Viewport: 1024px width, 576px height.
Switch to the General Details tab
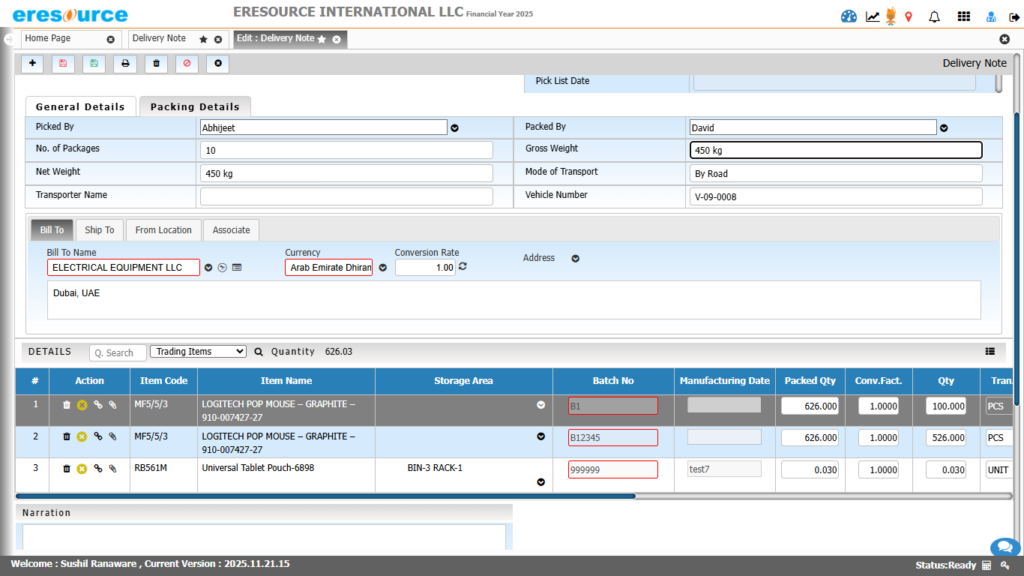pyautogui.click(x=80, y=106)
